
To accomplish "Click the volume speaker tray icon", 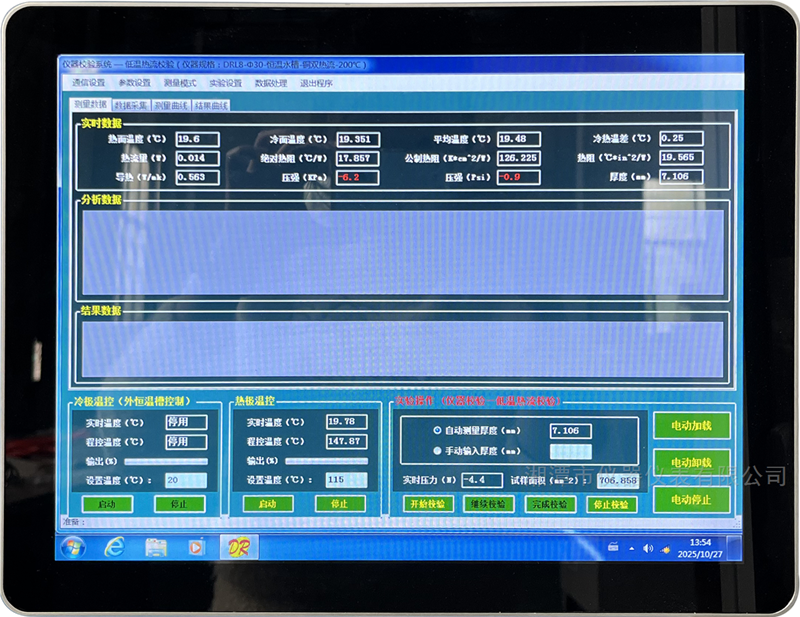I will click(x=648, y=547).
